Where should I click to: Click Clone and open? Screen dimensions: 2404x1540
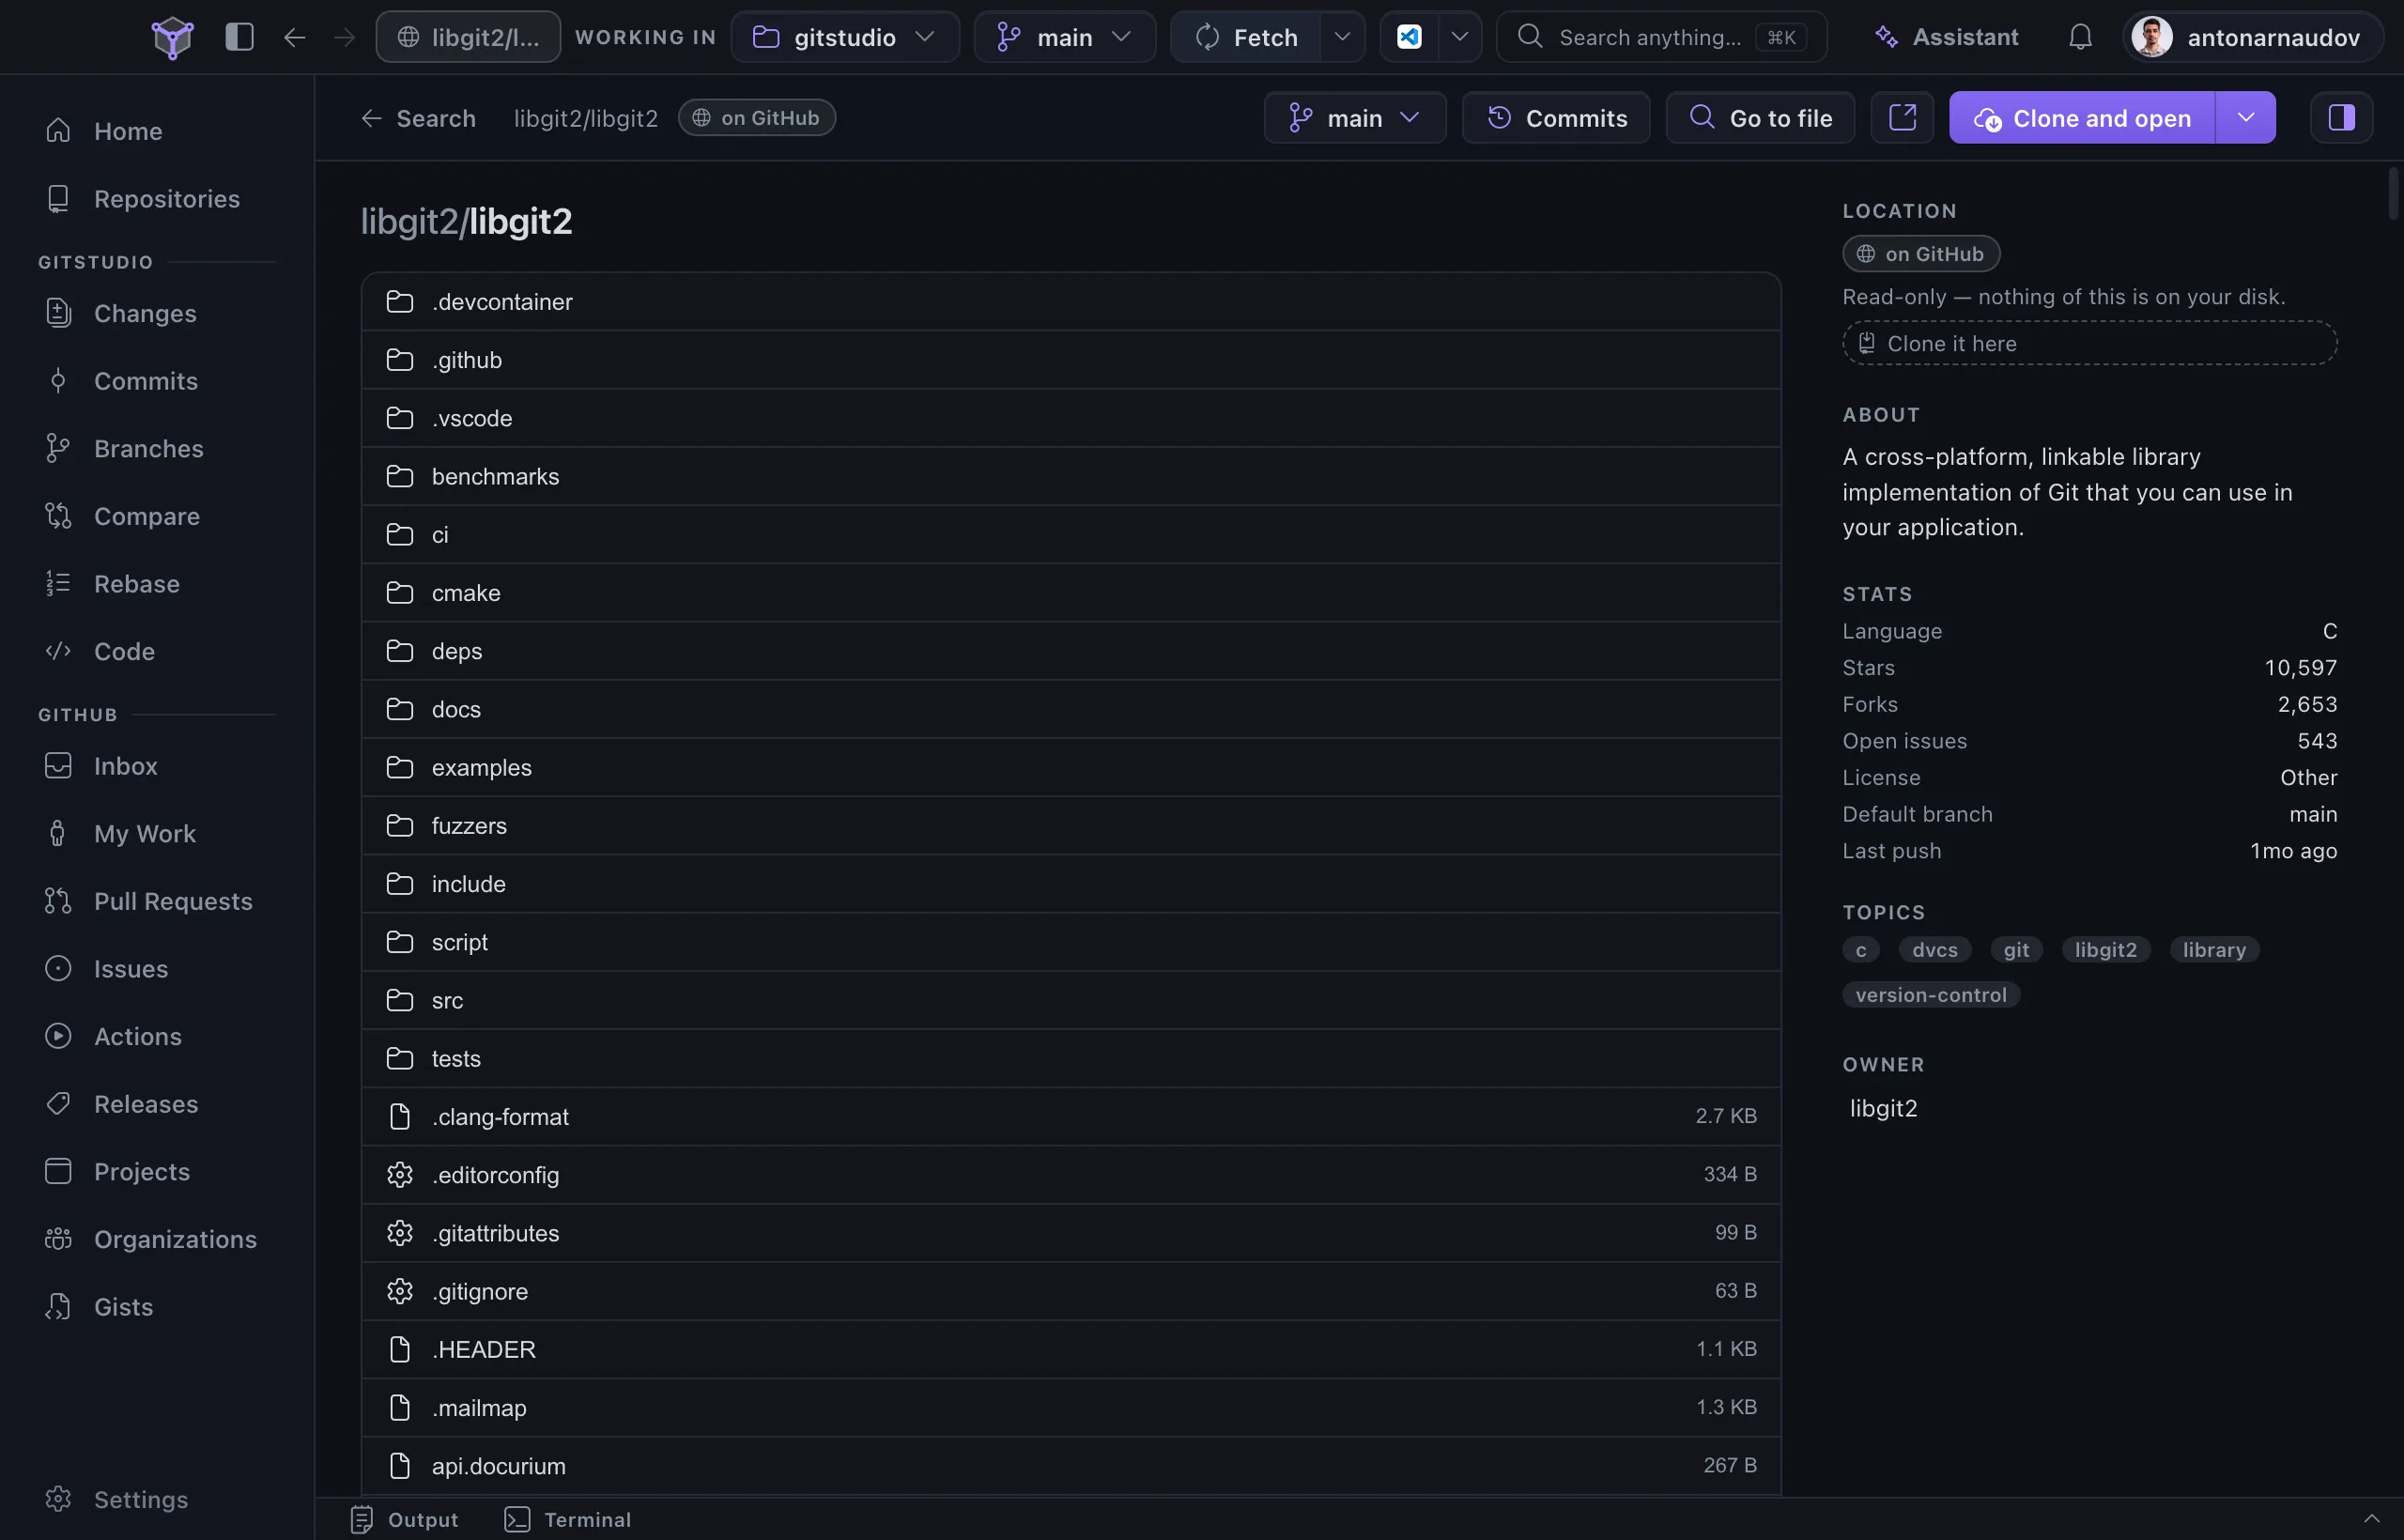pyautogui.click(x=2082, y=118)
